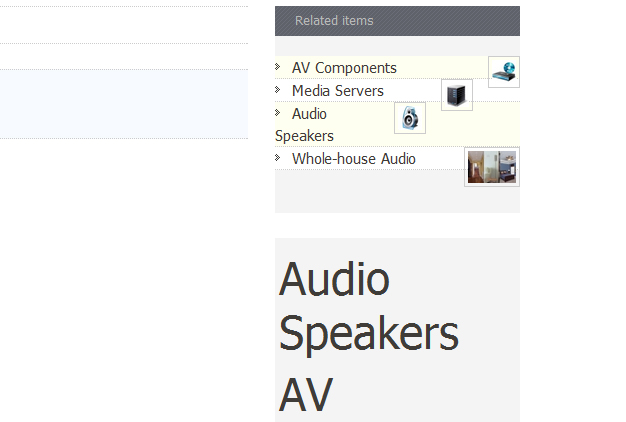Screen dimensions: 626x422
Task: Click the Audio Speakers loudspeaker icon
Action: pyautogui.click(x=410, y=118)
